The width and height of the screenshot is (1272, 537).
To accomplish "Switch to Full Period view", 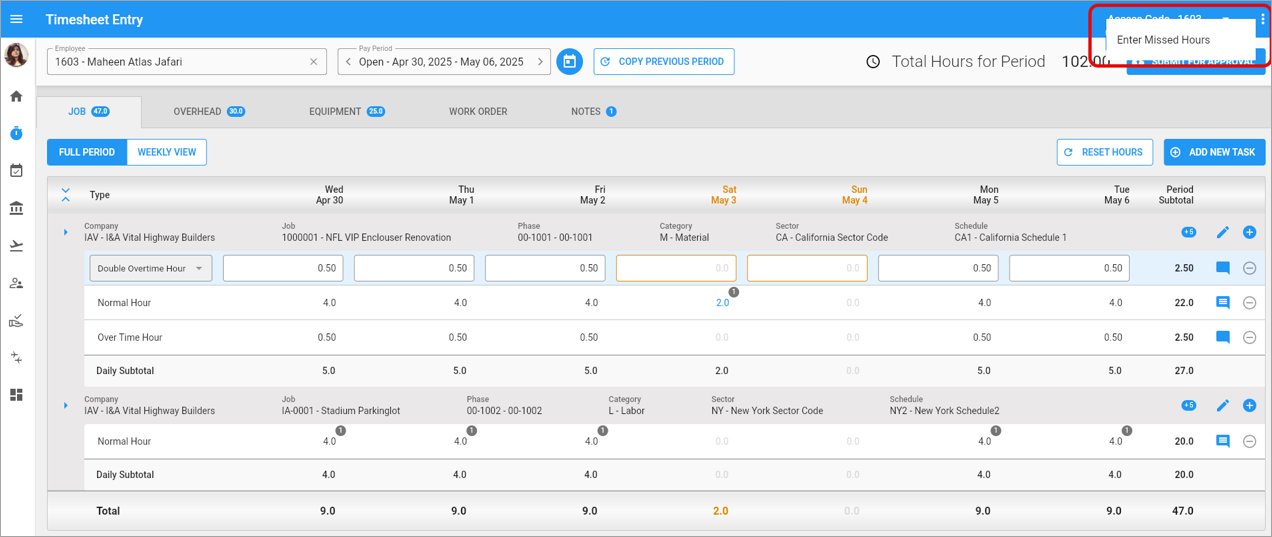I will click(87, 152).
